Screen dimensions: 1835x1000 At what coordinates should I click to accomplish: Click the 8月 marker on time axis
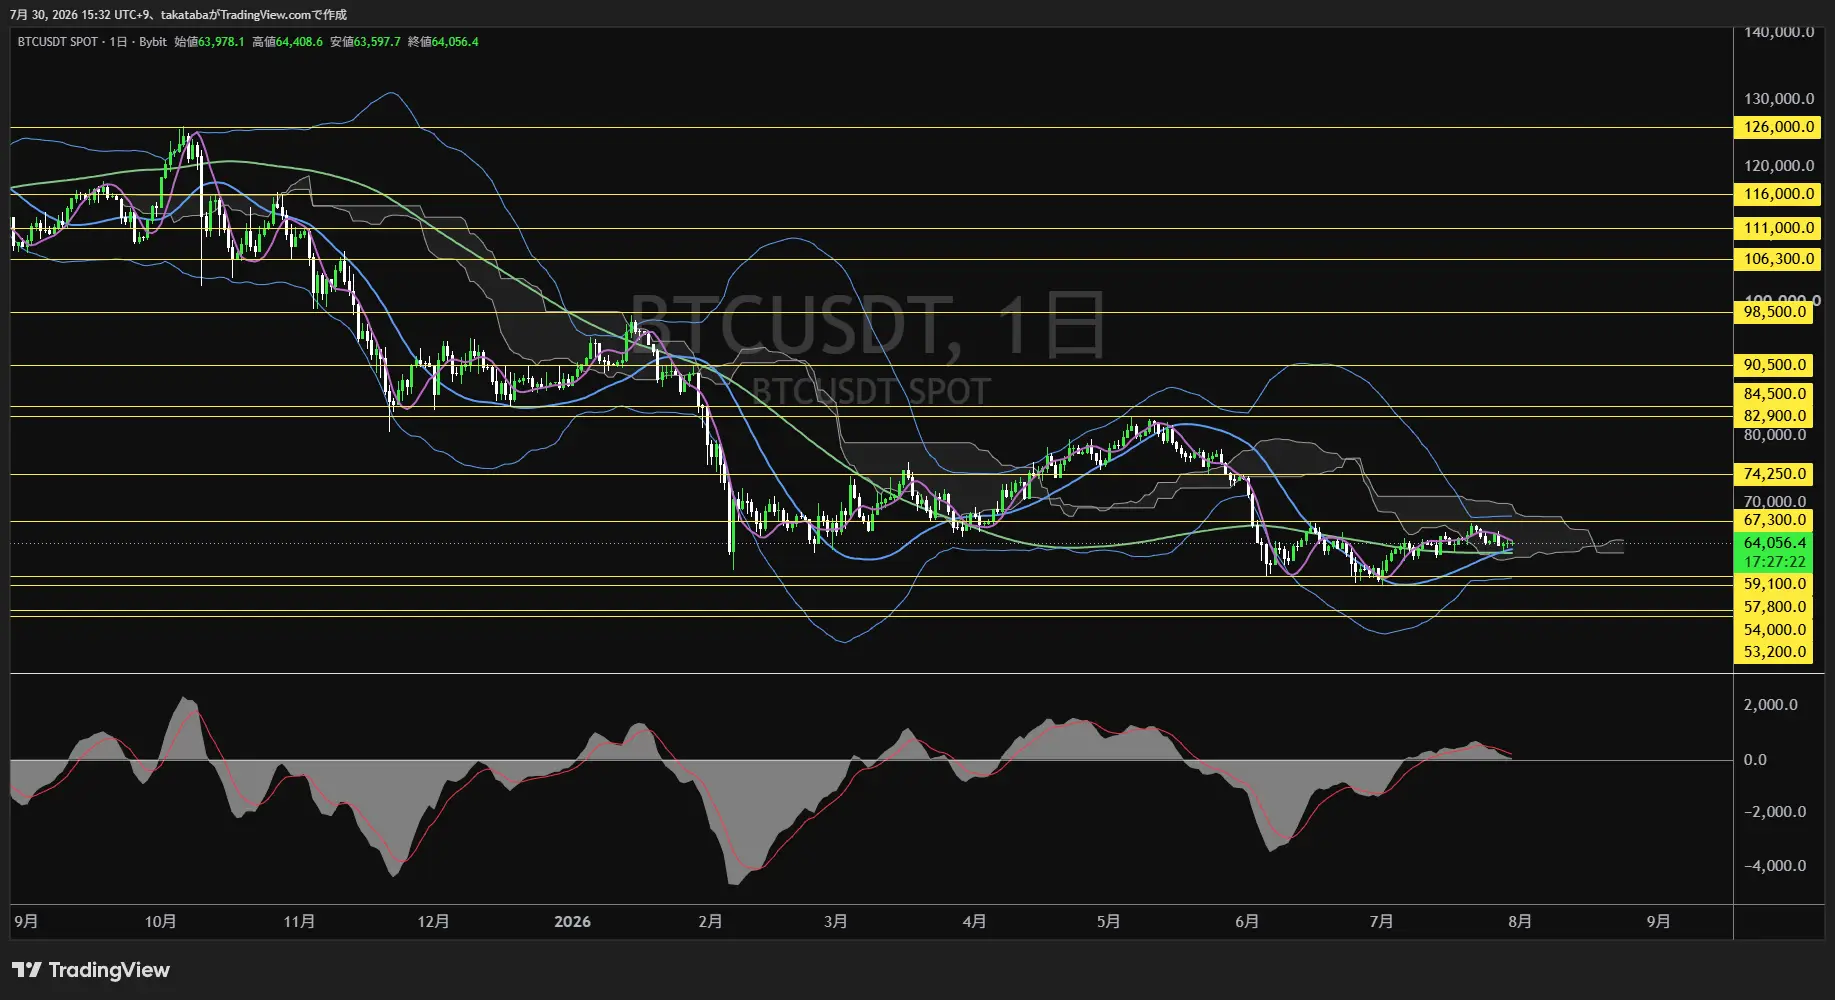coord(1520,921)
